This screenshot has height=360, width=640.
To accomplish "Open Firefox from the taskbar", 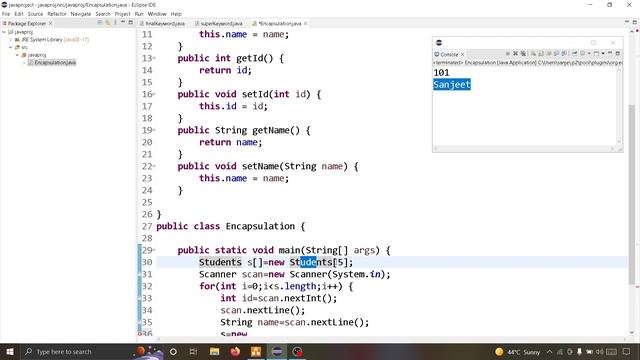I will (235, 351).
